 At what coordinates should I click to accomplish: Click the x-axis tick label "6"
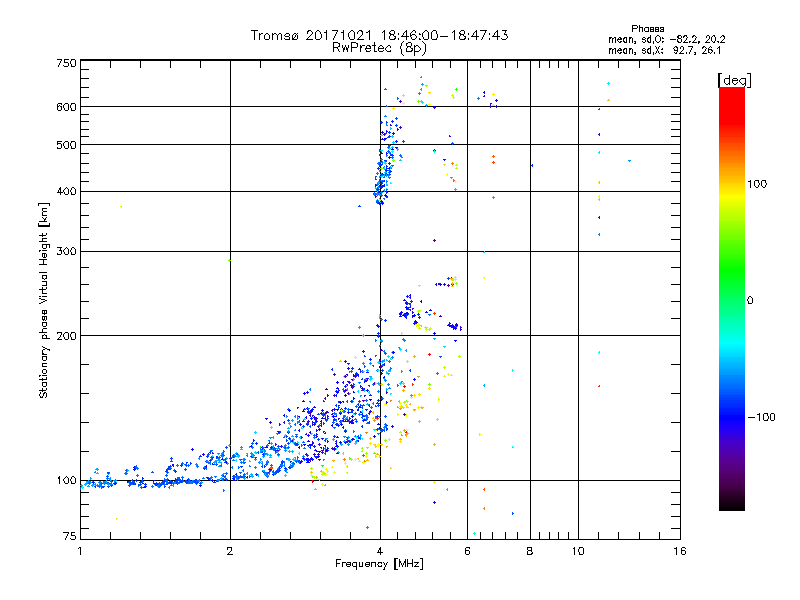coord(467,551)
